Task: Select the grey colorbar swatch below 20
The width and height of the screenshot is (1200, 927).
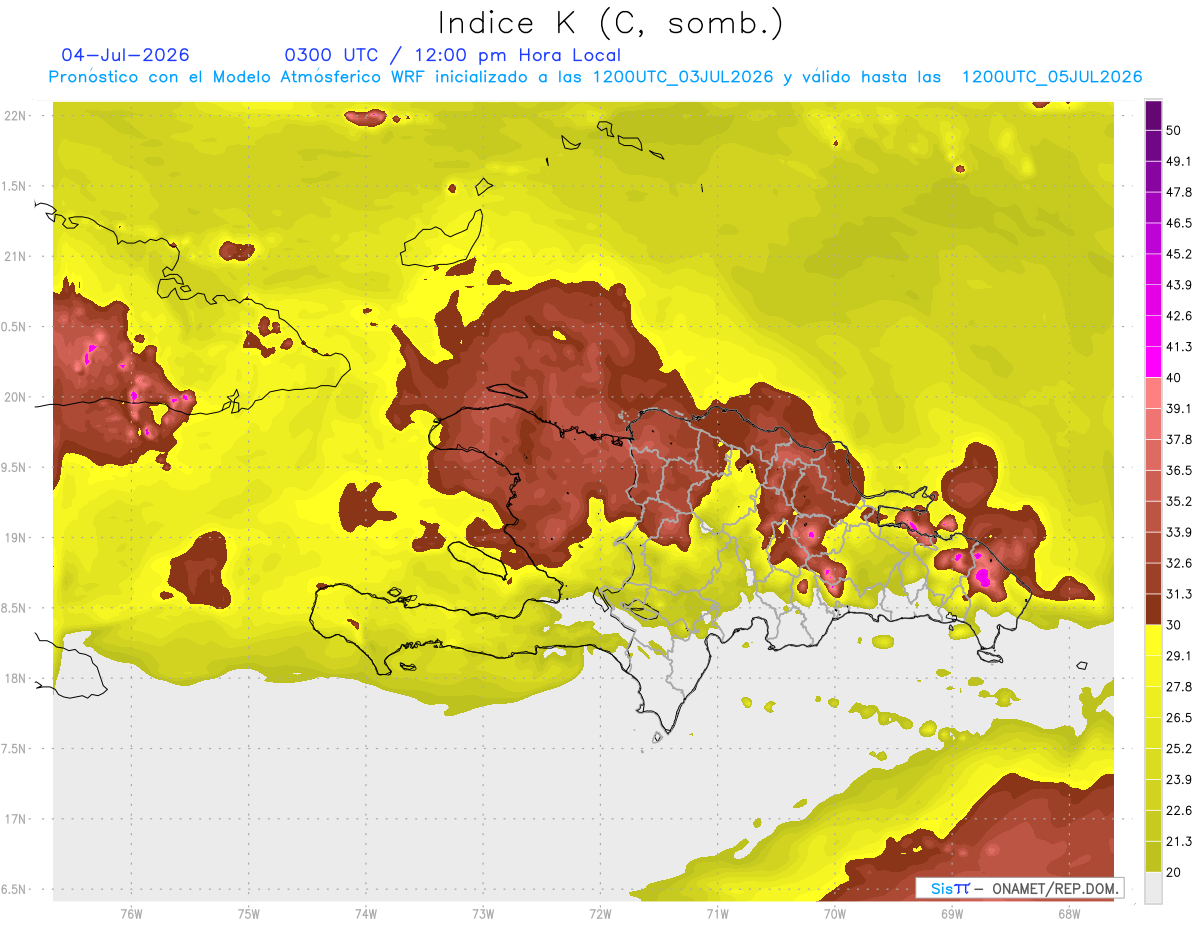Action: tap(1153, 888)
